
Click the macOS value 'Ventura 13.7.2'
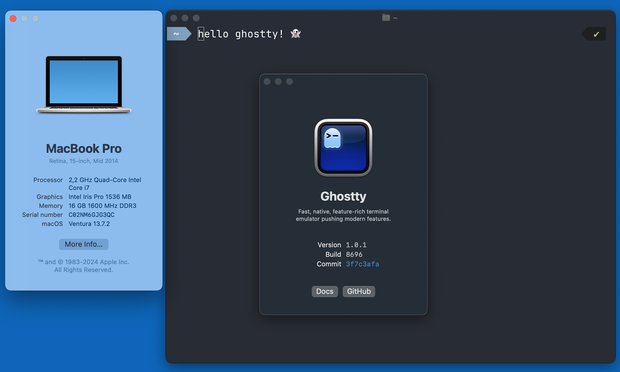click(89, 224)
